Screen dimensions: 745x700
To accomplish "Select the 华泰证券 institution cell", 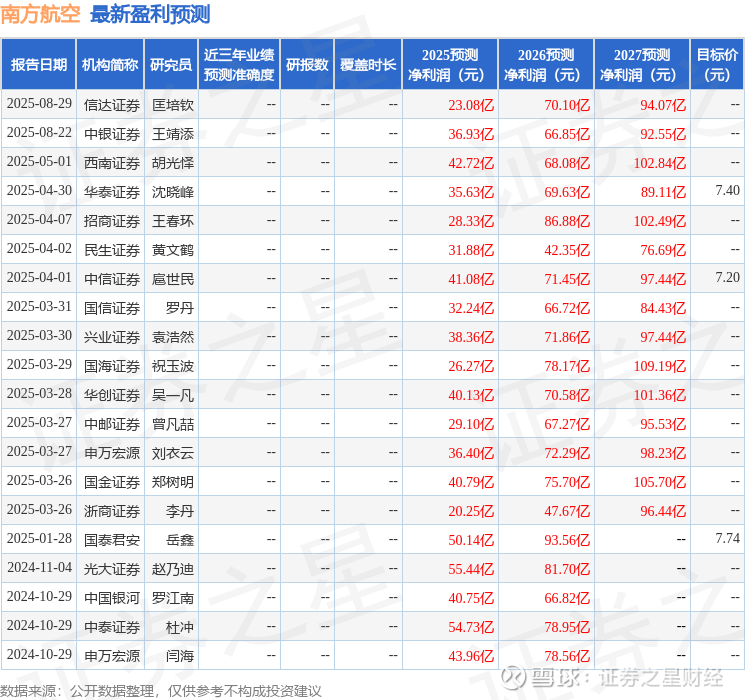I will [112, 192].
